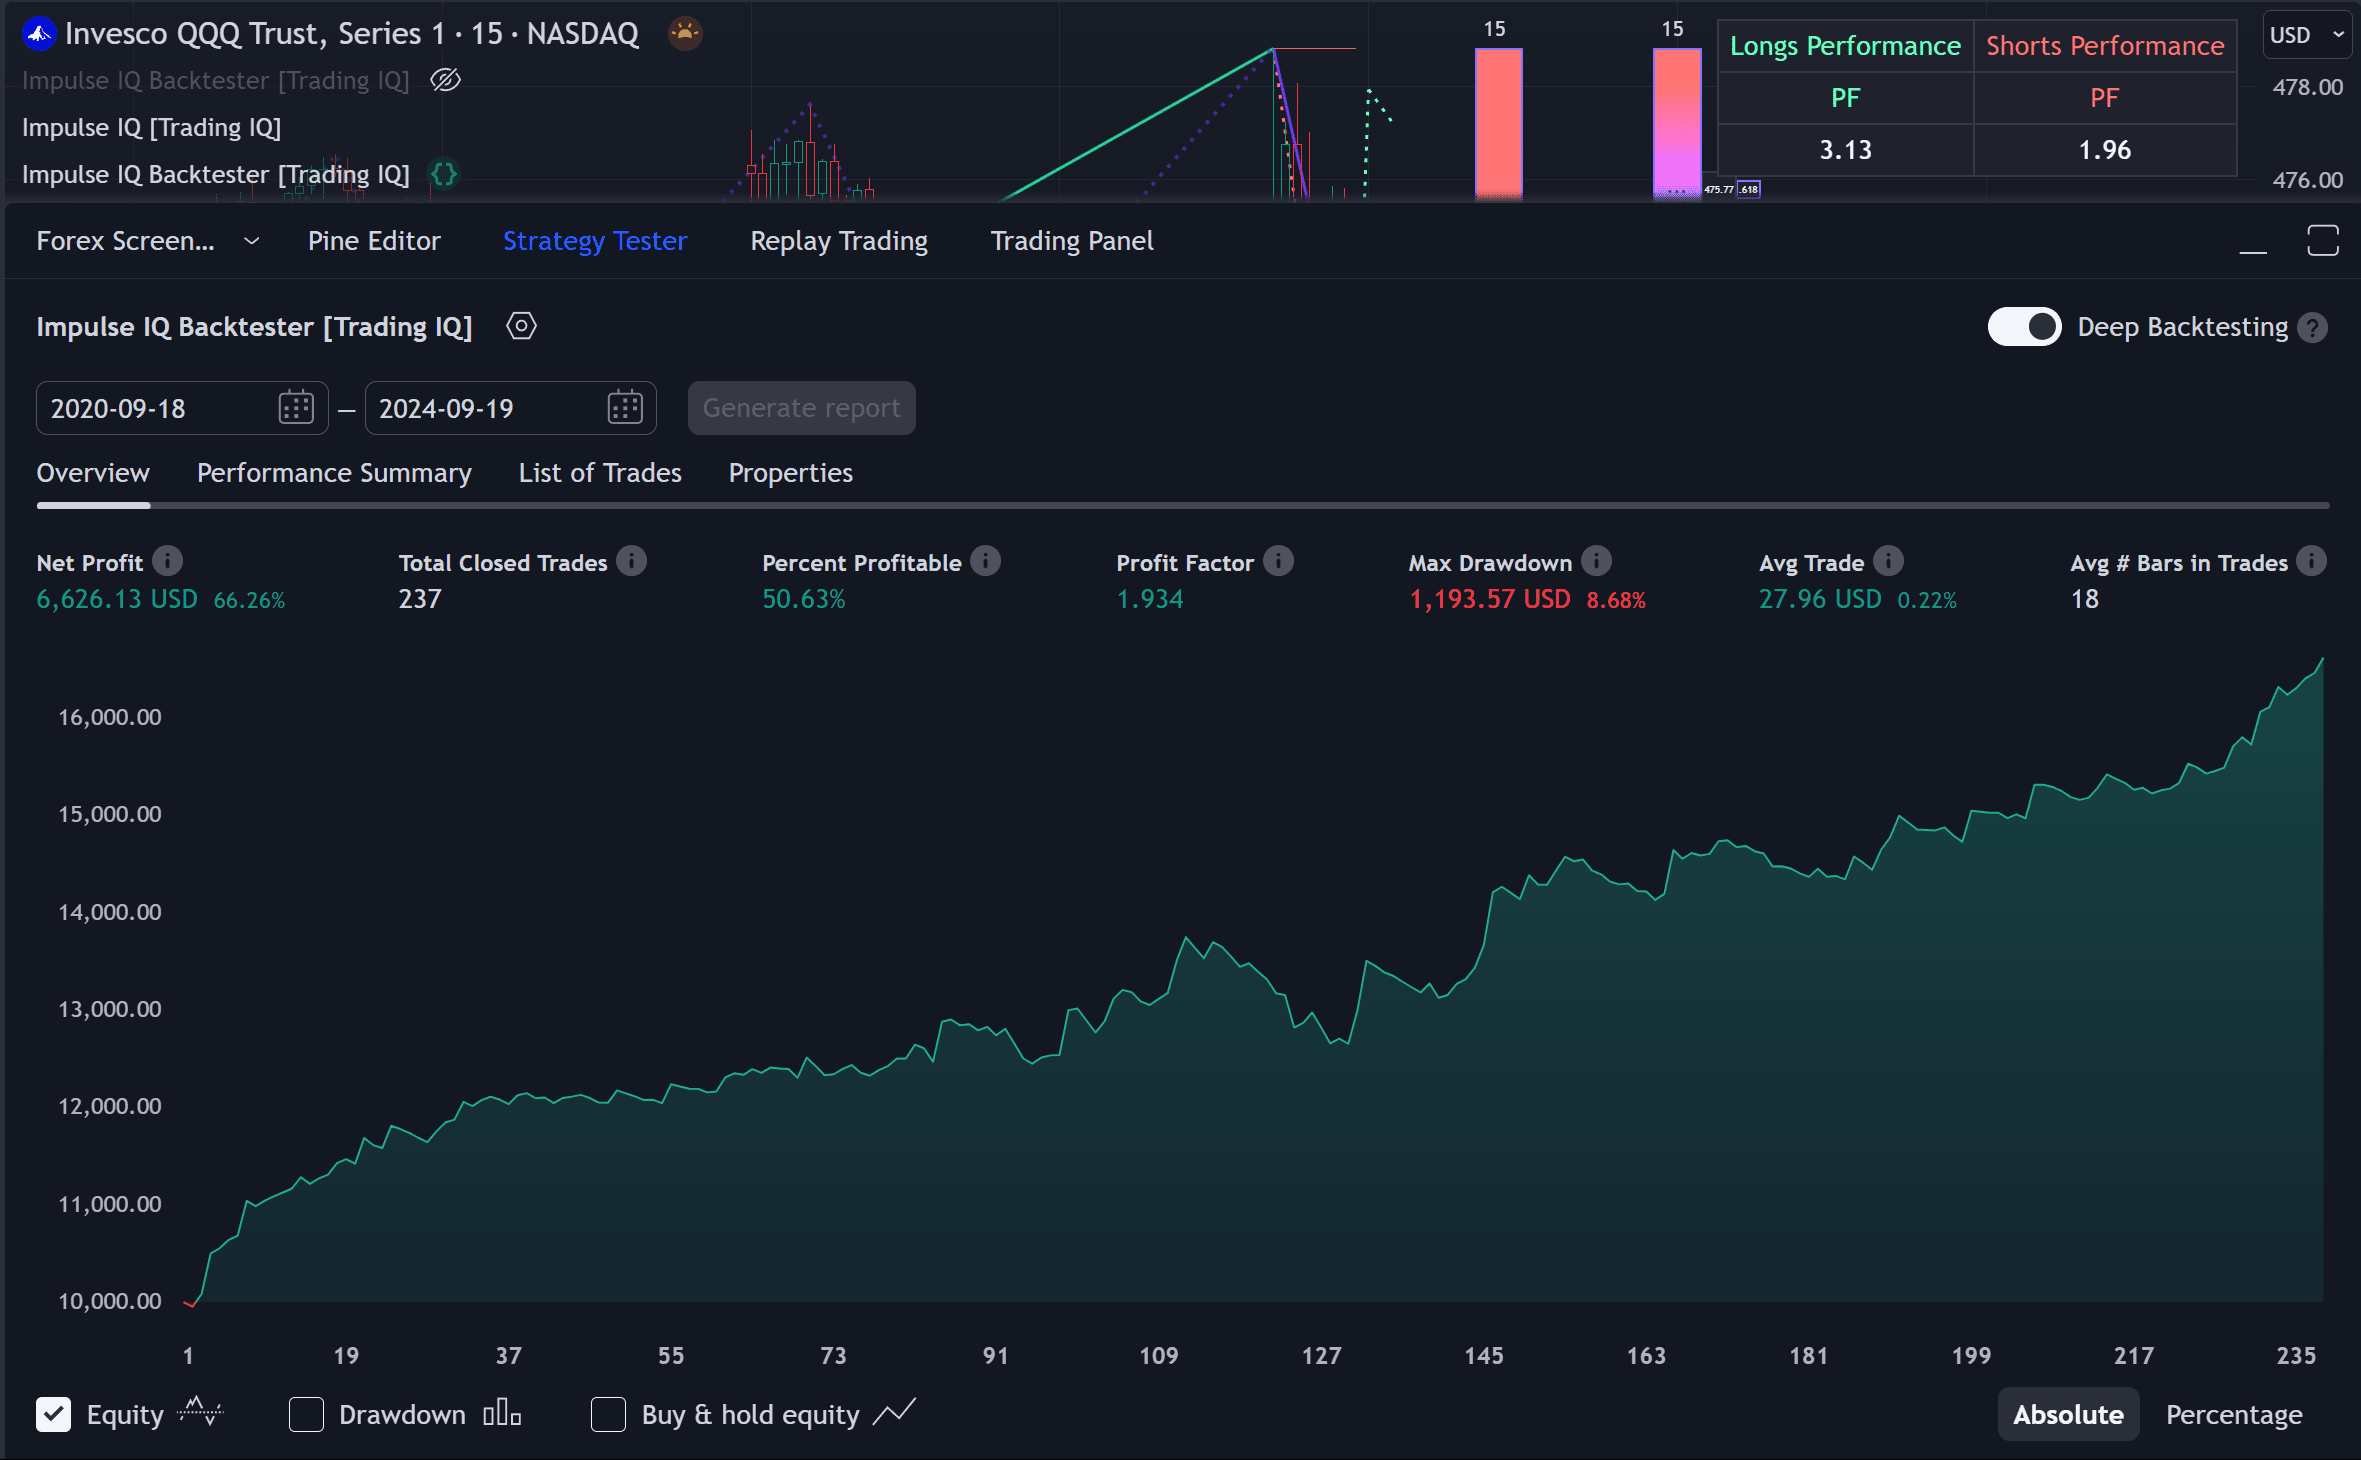Screen dimensions: 2361x1460
Task: Open the Trading Panel tab
Action: (1072, 241)
